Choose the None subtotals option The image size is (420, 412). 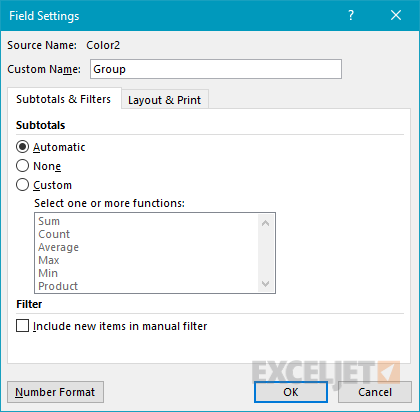[x=22, y=166]
